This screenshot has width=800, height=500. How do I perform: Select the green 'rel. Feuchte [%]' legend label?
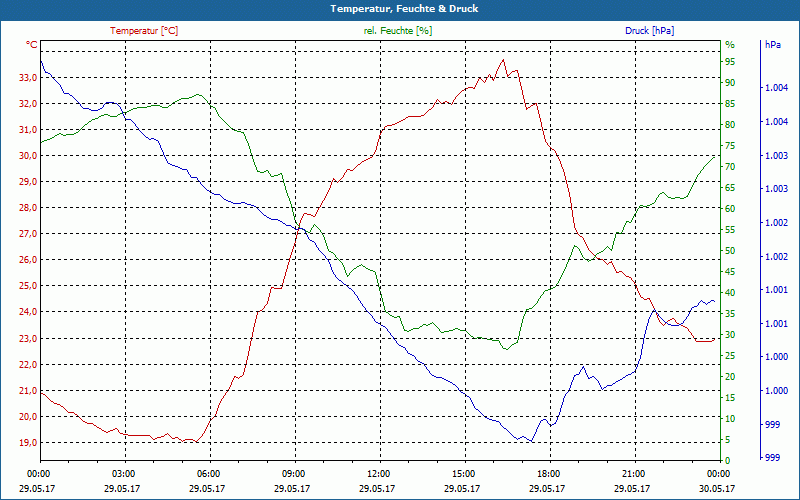coord(398,31)
